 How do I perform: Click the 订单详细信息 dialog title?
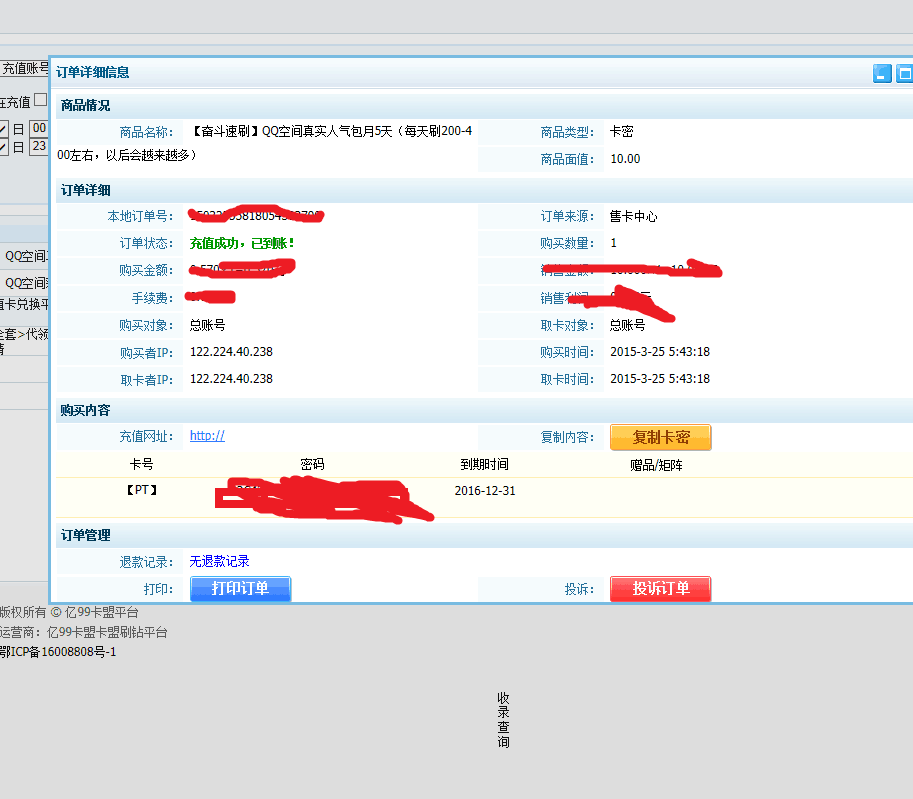click(x=93, y=72)
